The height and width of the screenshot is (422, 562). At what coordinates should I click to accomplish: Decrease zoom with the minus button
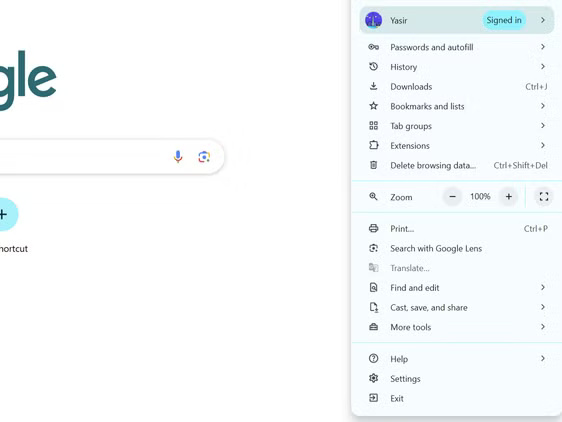click(x=452, y=196)
